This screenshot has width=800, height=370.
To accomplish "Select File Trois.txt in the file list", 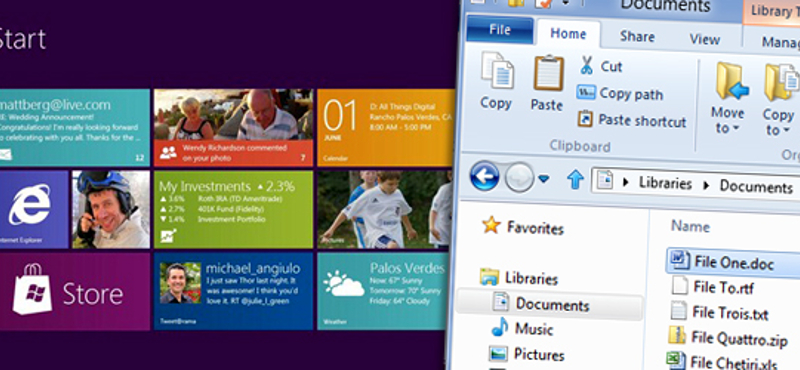I will coord(730,312).
